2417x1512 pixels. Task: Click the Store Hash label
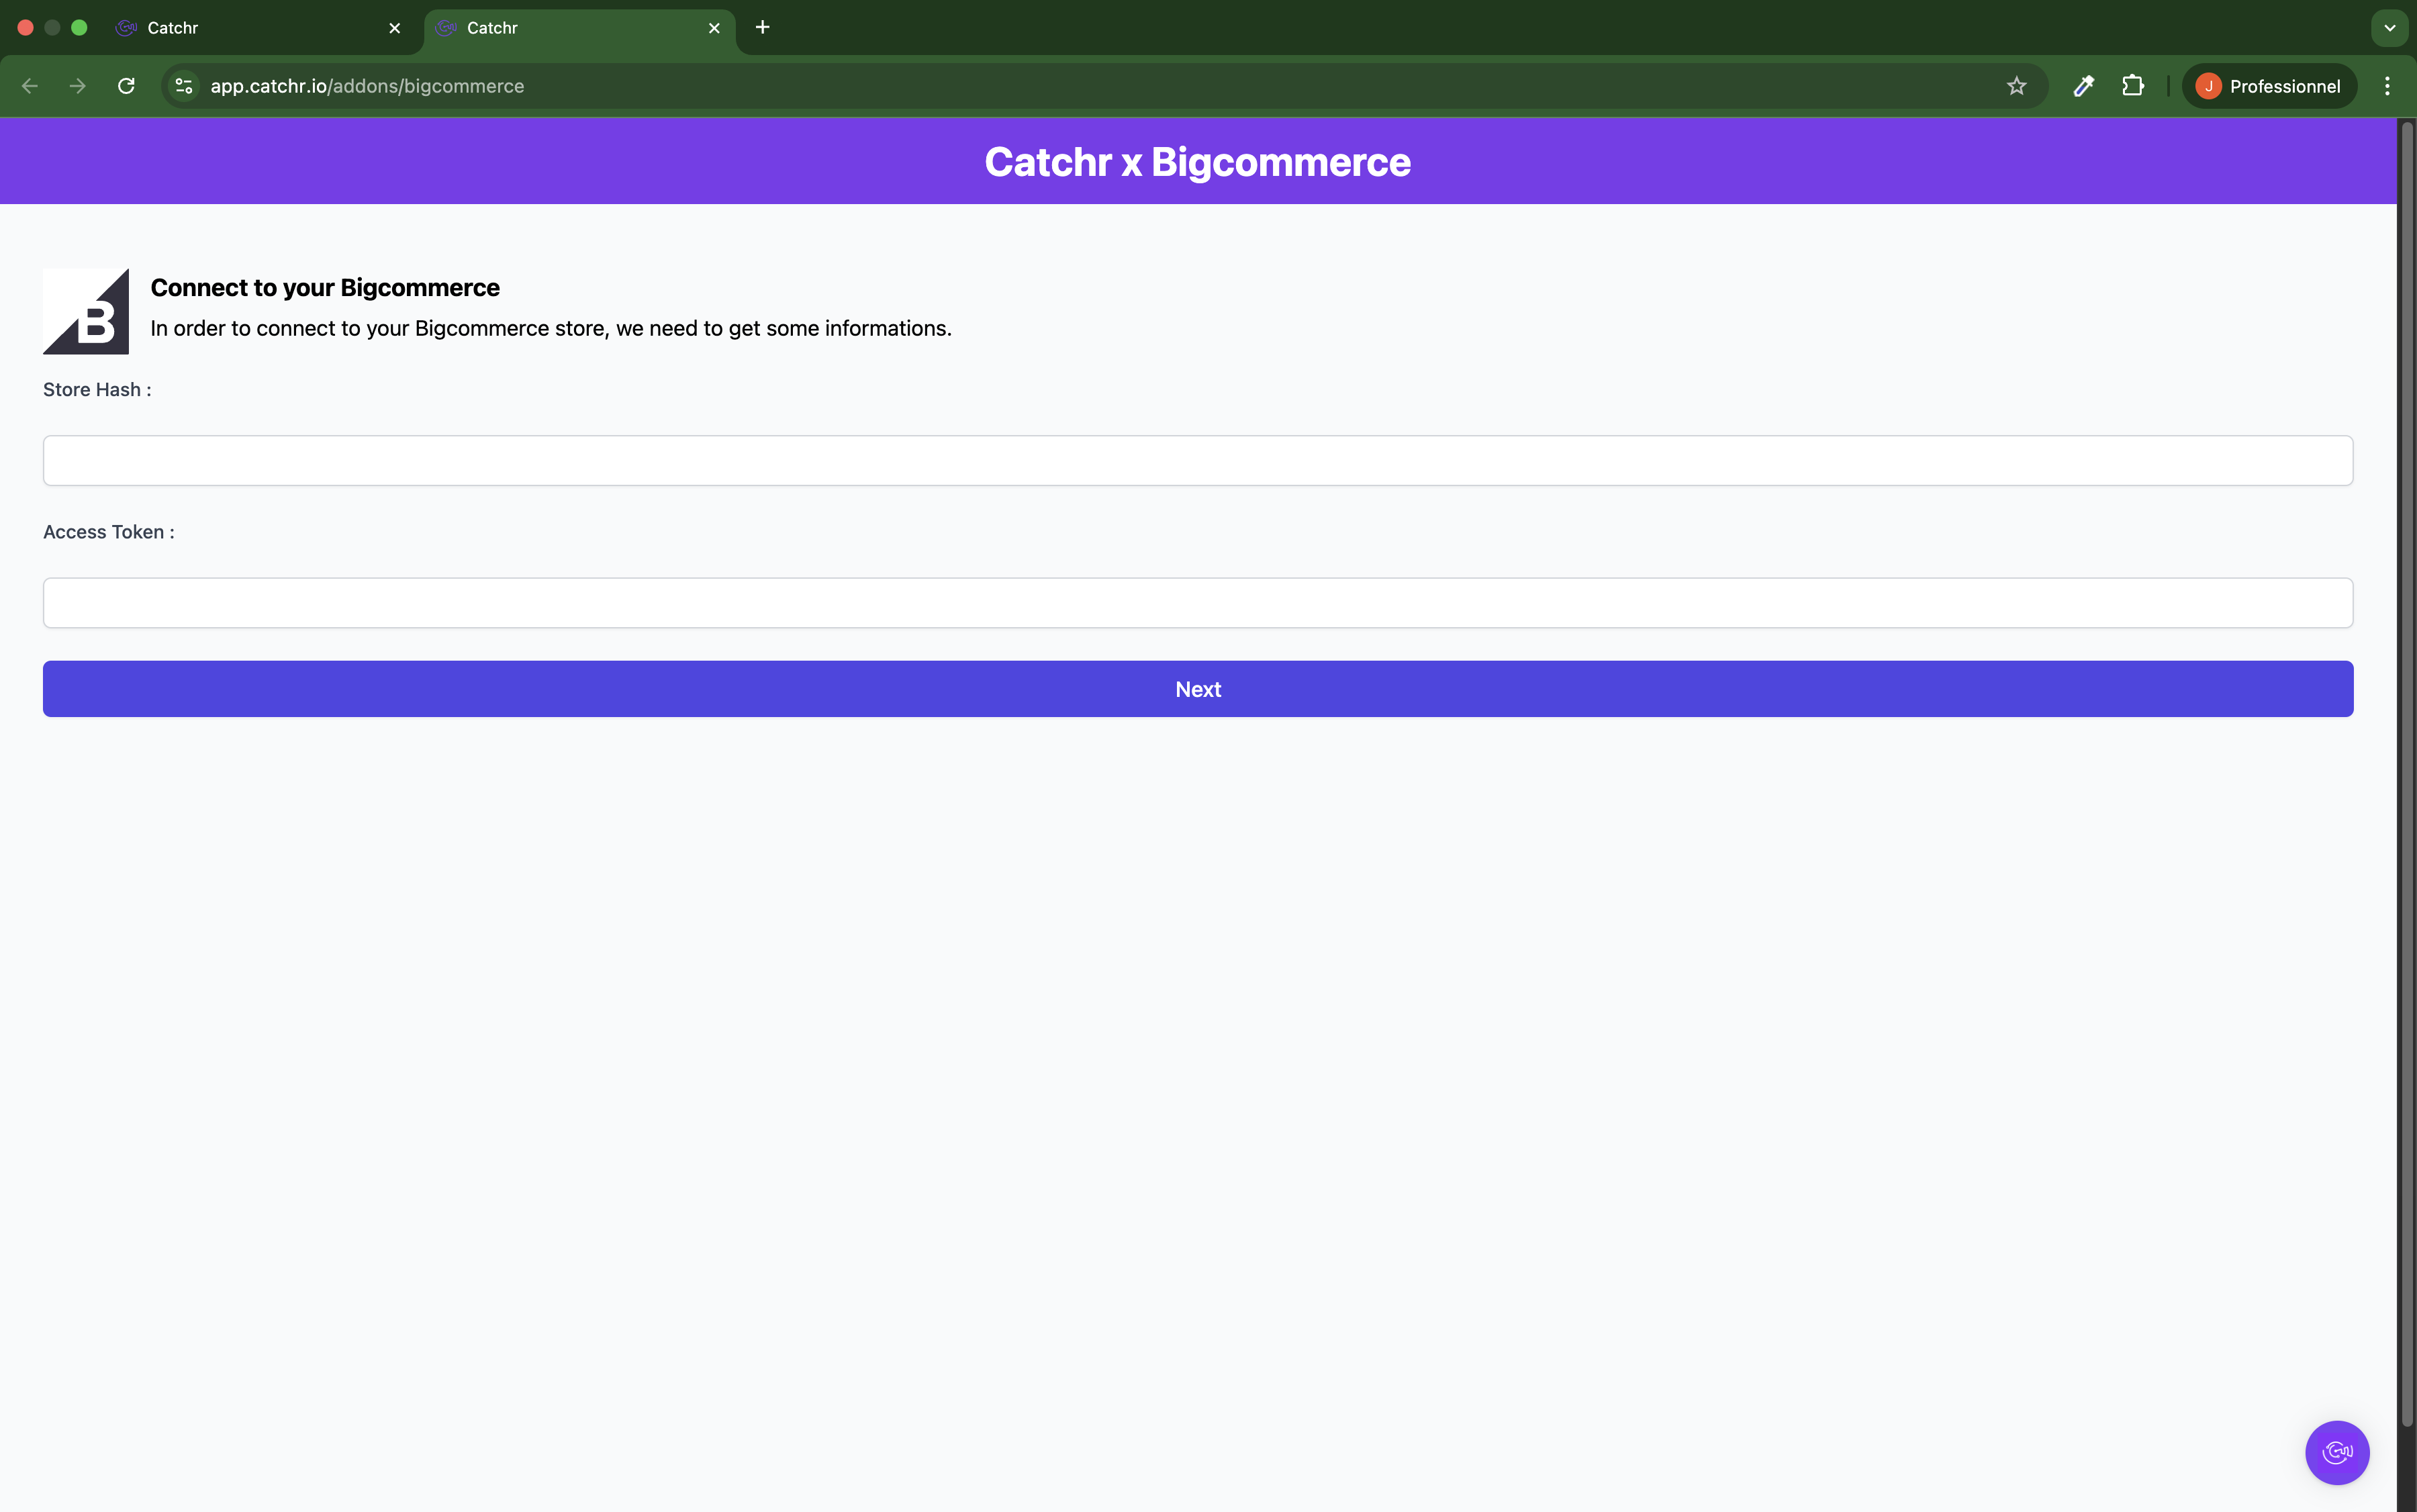tap(97, 390)
